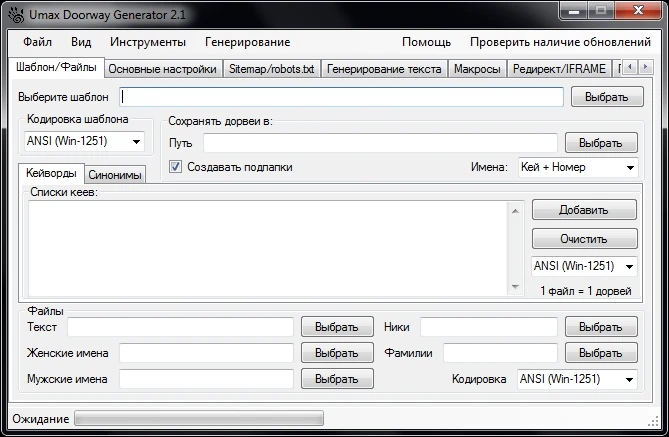Focus the Мужские имена input field
Image resolution: width=669 pixels, height=437 pixels.
click(207, 379)
